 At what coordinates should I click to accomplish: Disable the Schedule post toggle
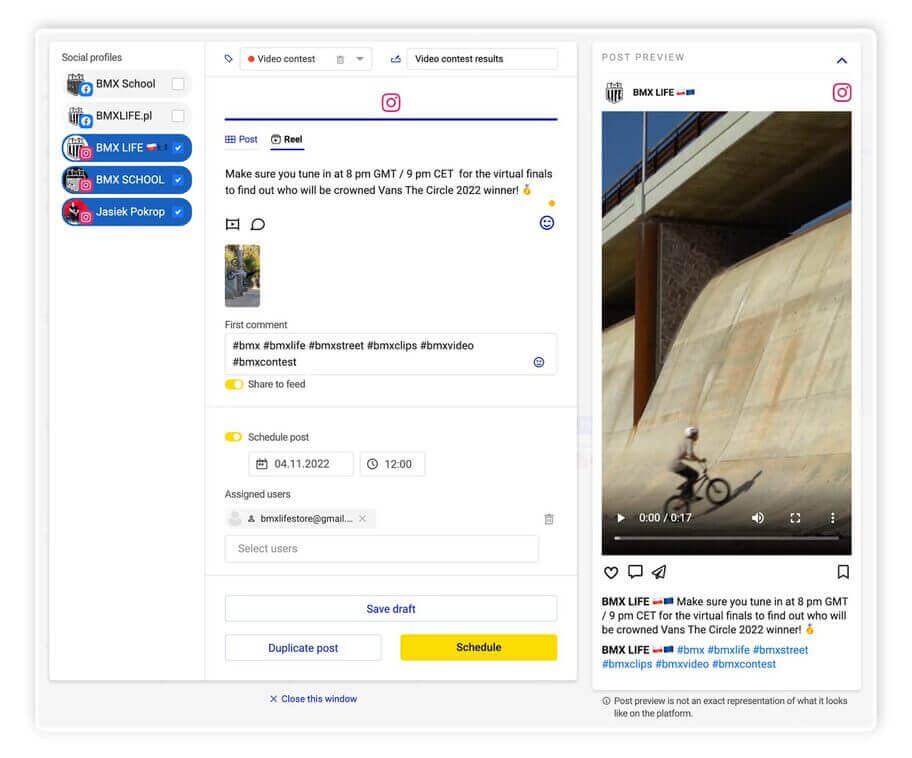[x=234, y=437]
